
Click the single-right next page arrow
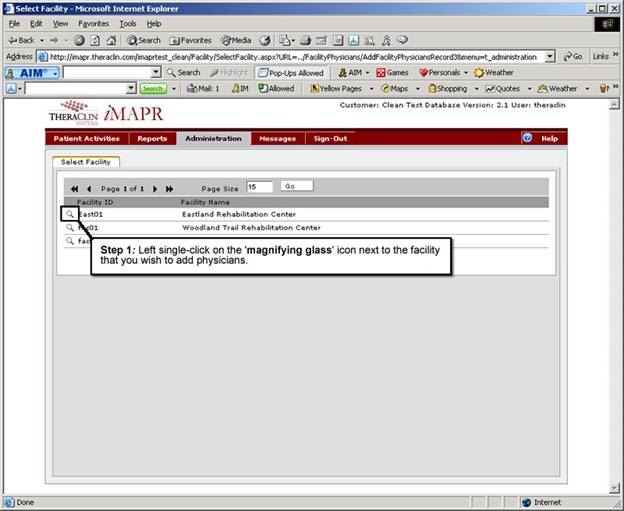(x=155, y=188)
